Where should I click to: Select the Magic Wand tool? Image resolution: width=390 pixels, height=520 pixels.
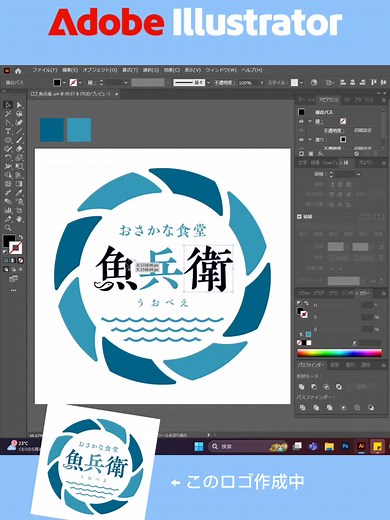click(x=8, y=114)
